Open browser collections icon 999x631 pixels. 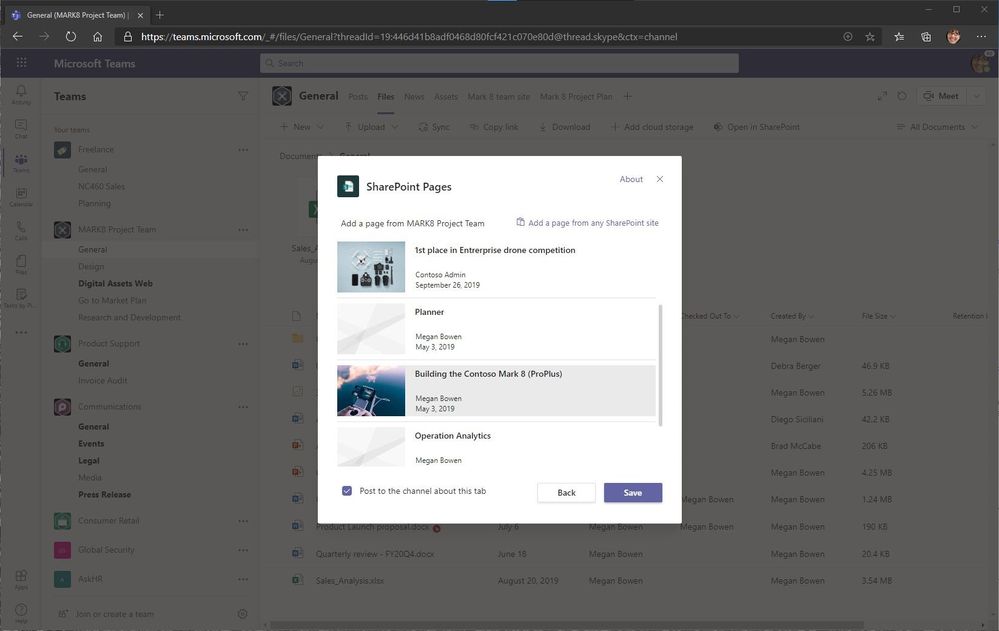pos(926,37)
